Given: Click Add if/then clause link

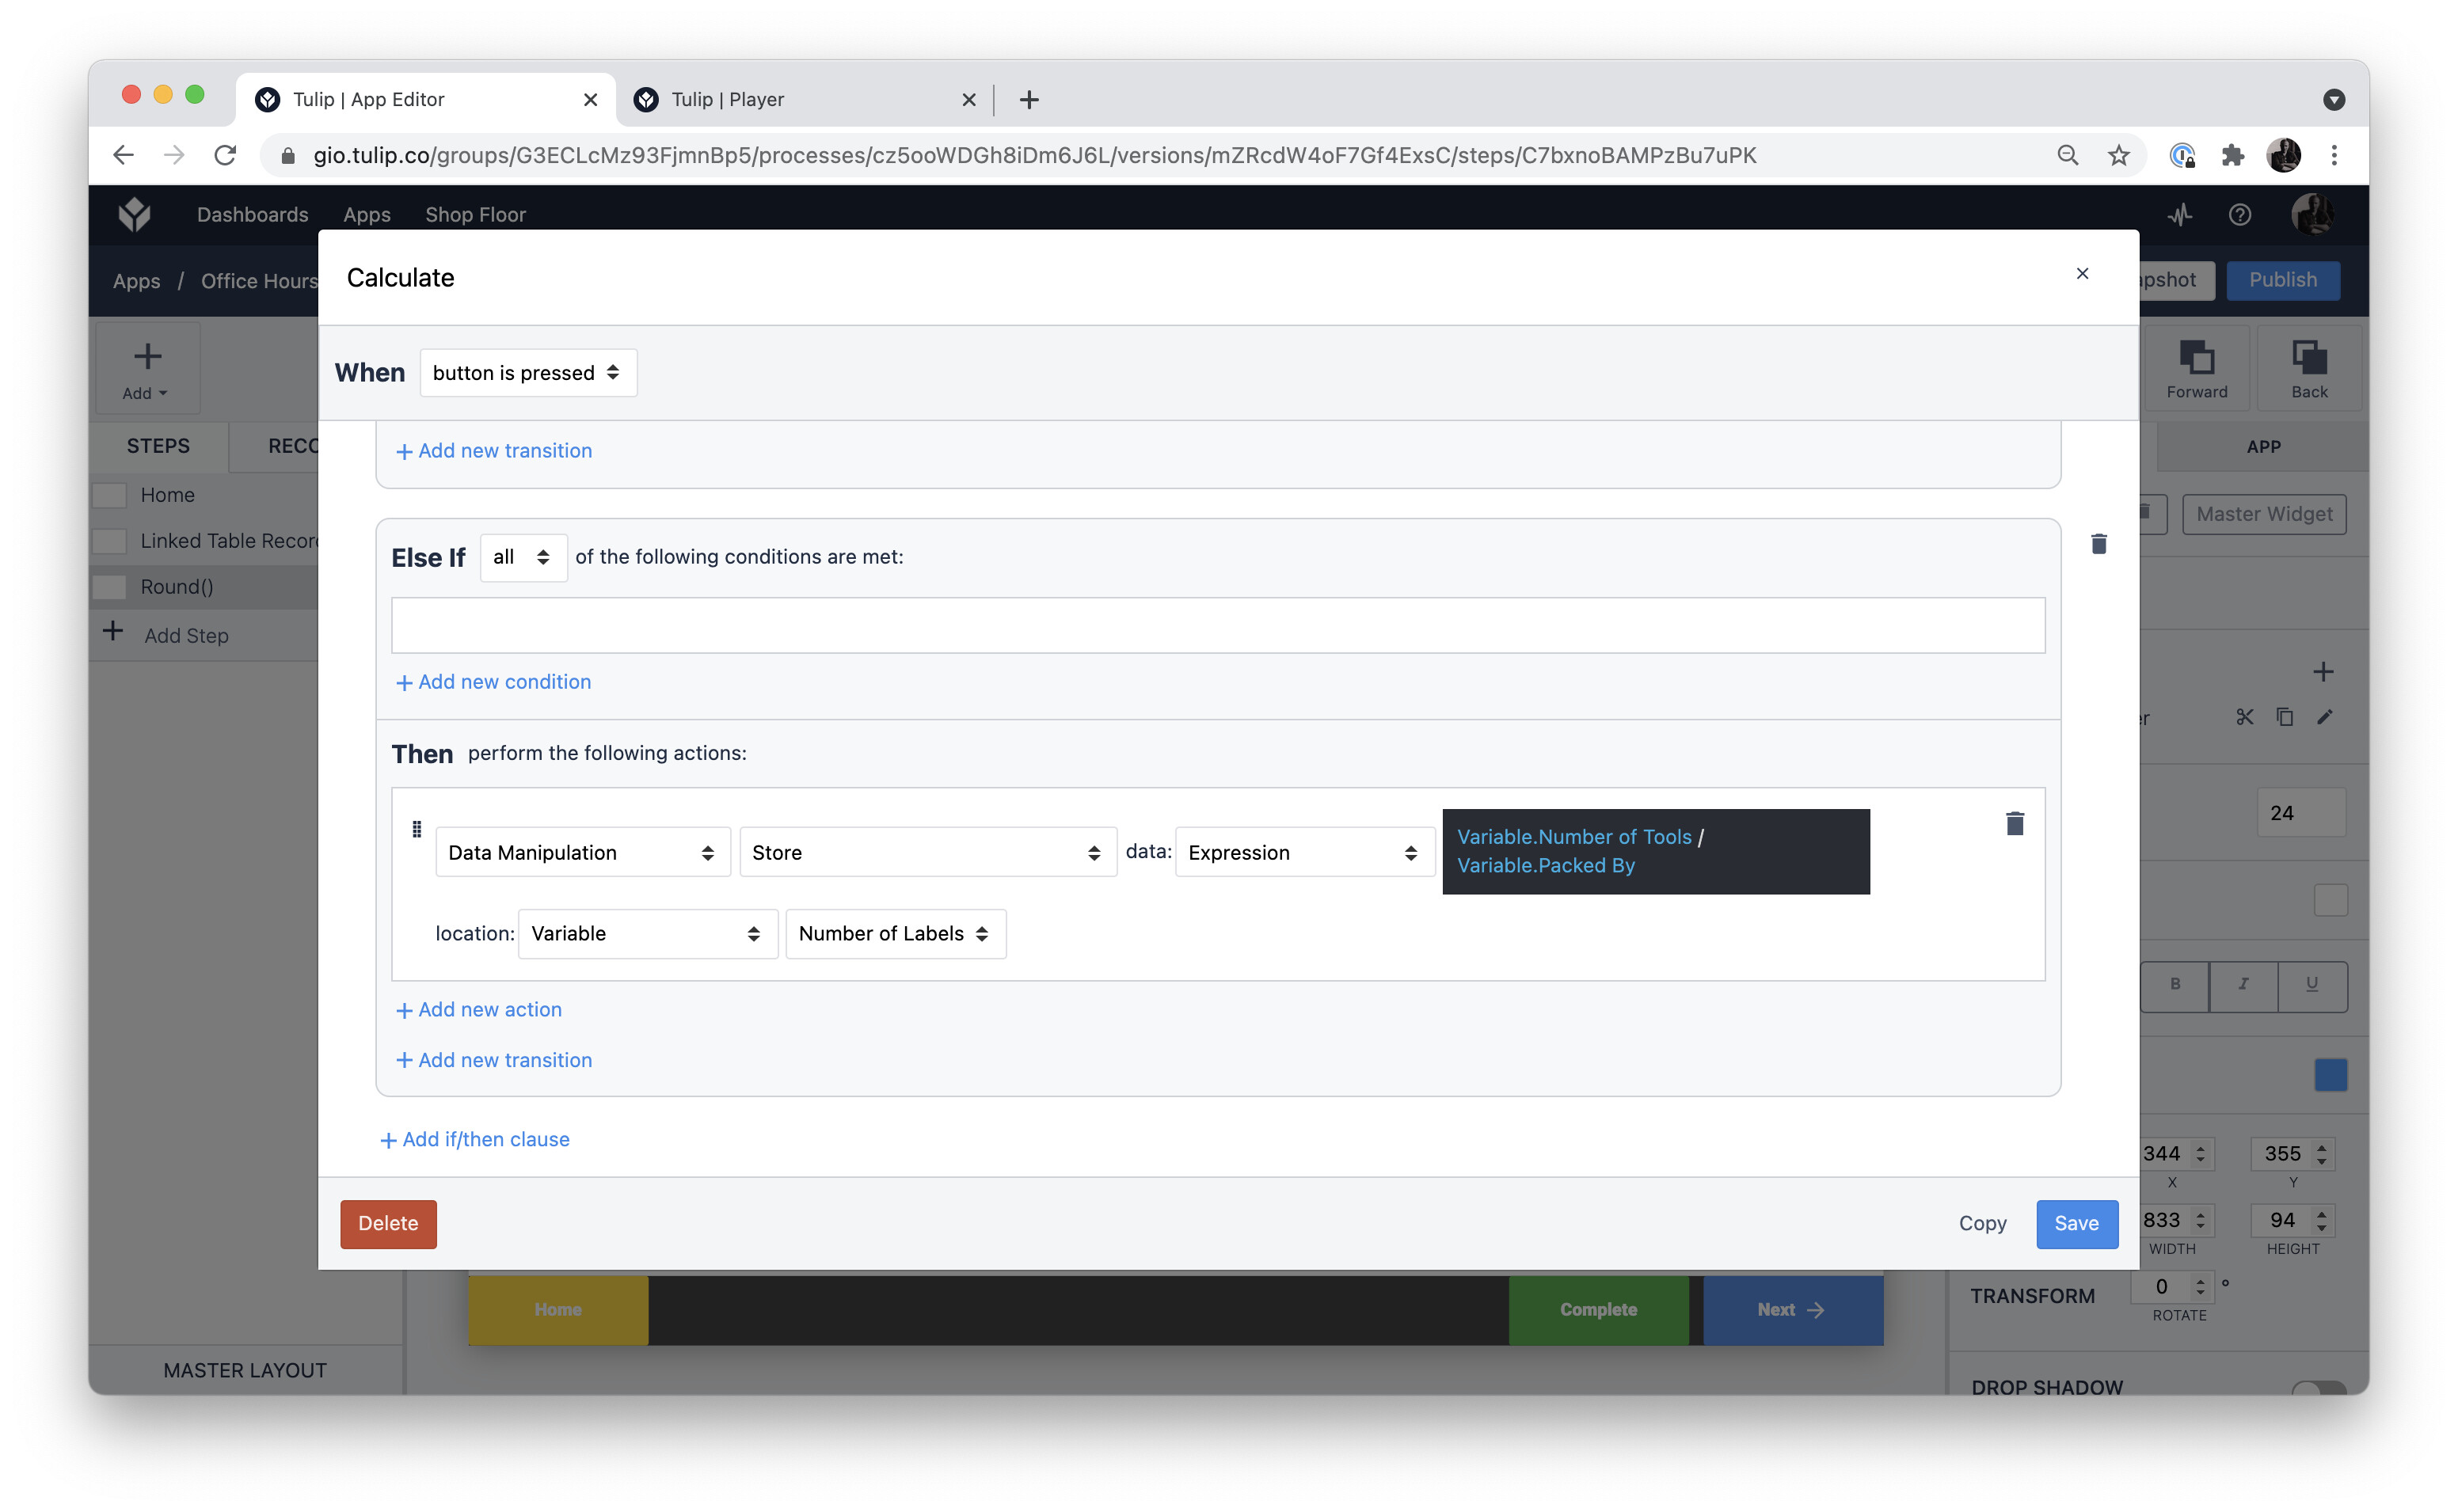Looking at the screenshot, I should point(475,1139).
